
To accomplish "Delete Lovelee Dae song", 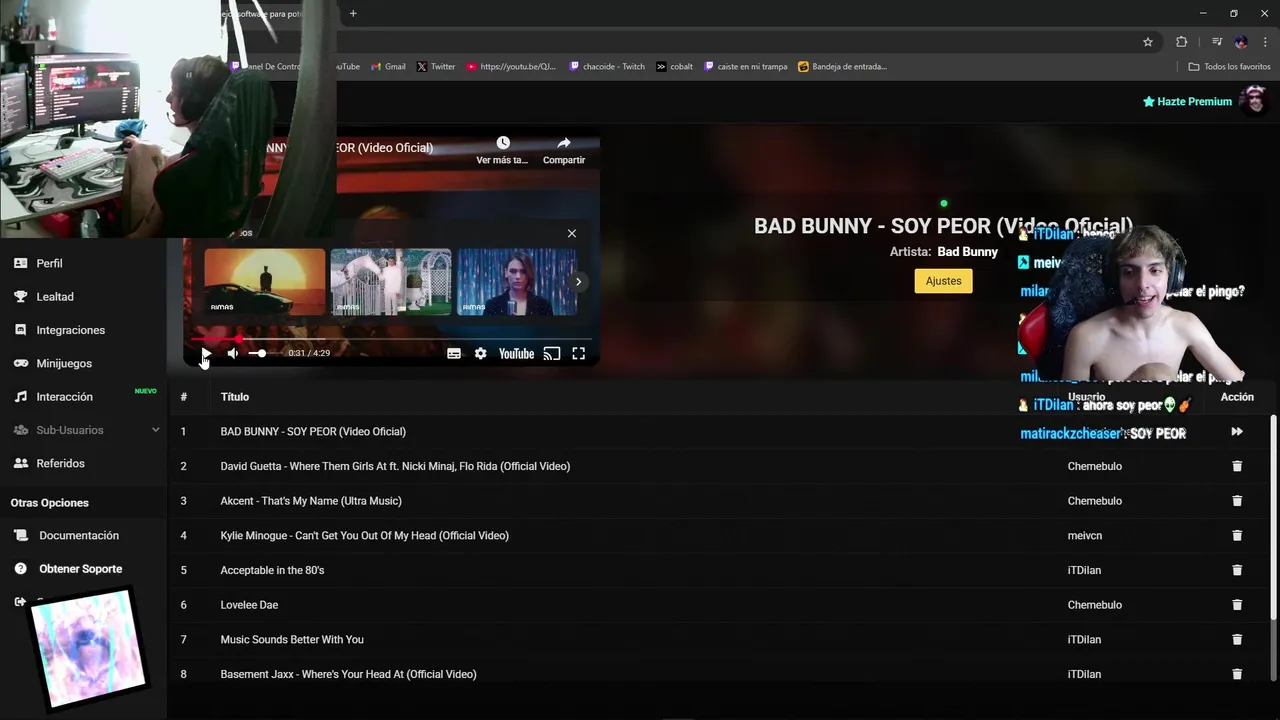I will [1237, 605].
